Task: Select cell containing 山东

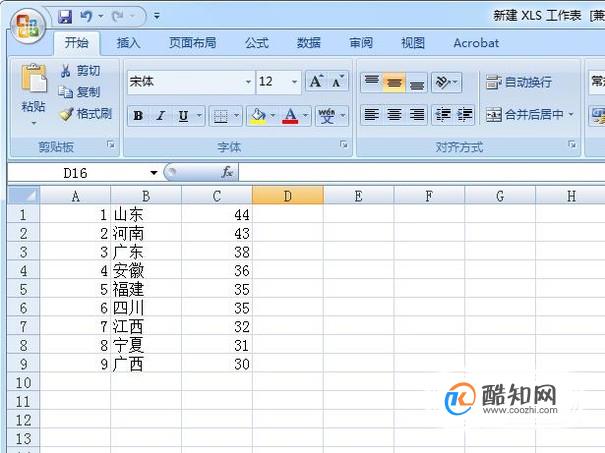Action: 146,215
